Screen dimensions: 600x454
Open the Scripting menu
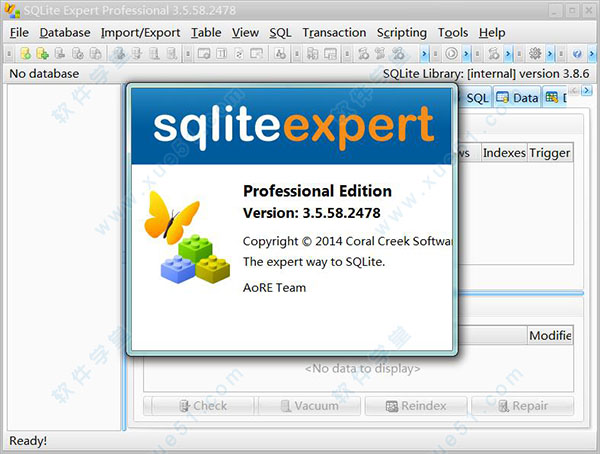point(402,33)
